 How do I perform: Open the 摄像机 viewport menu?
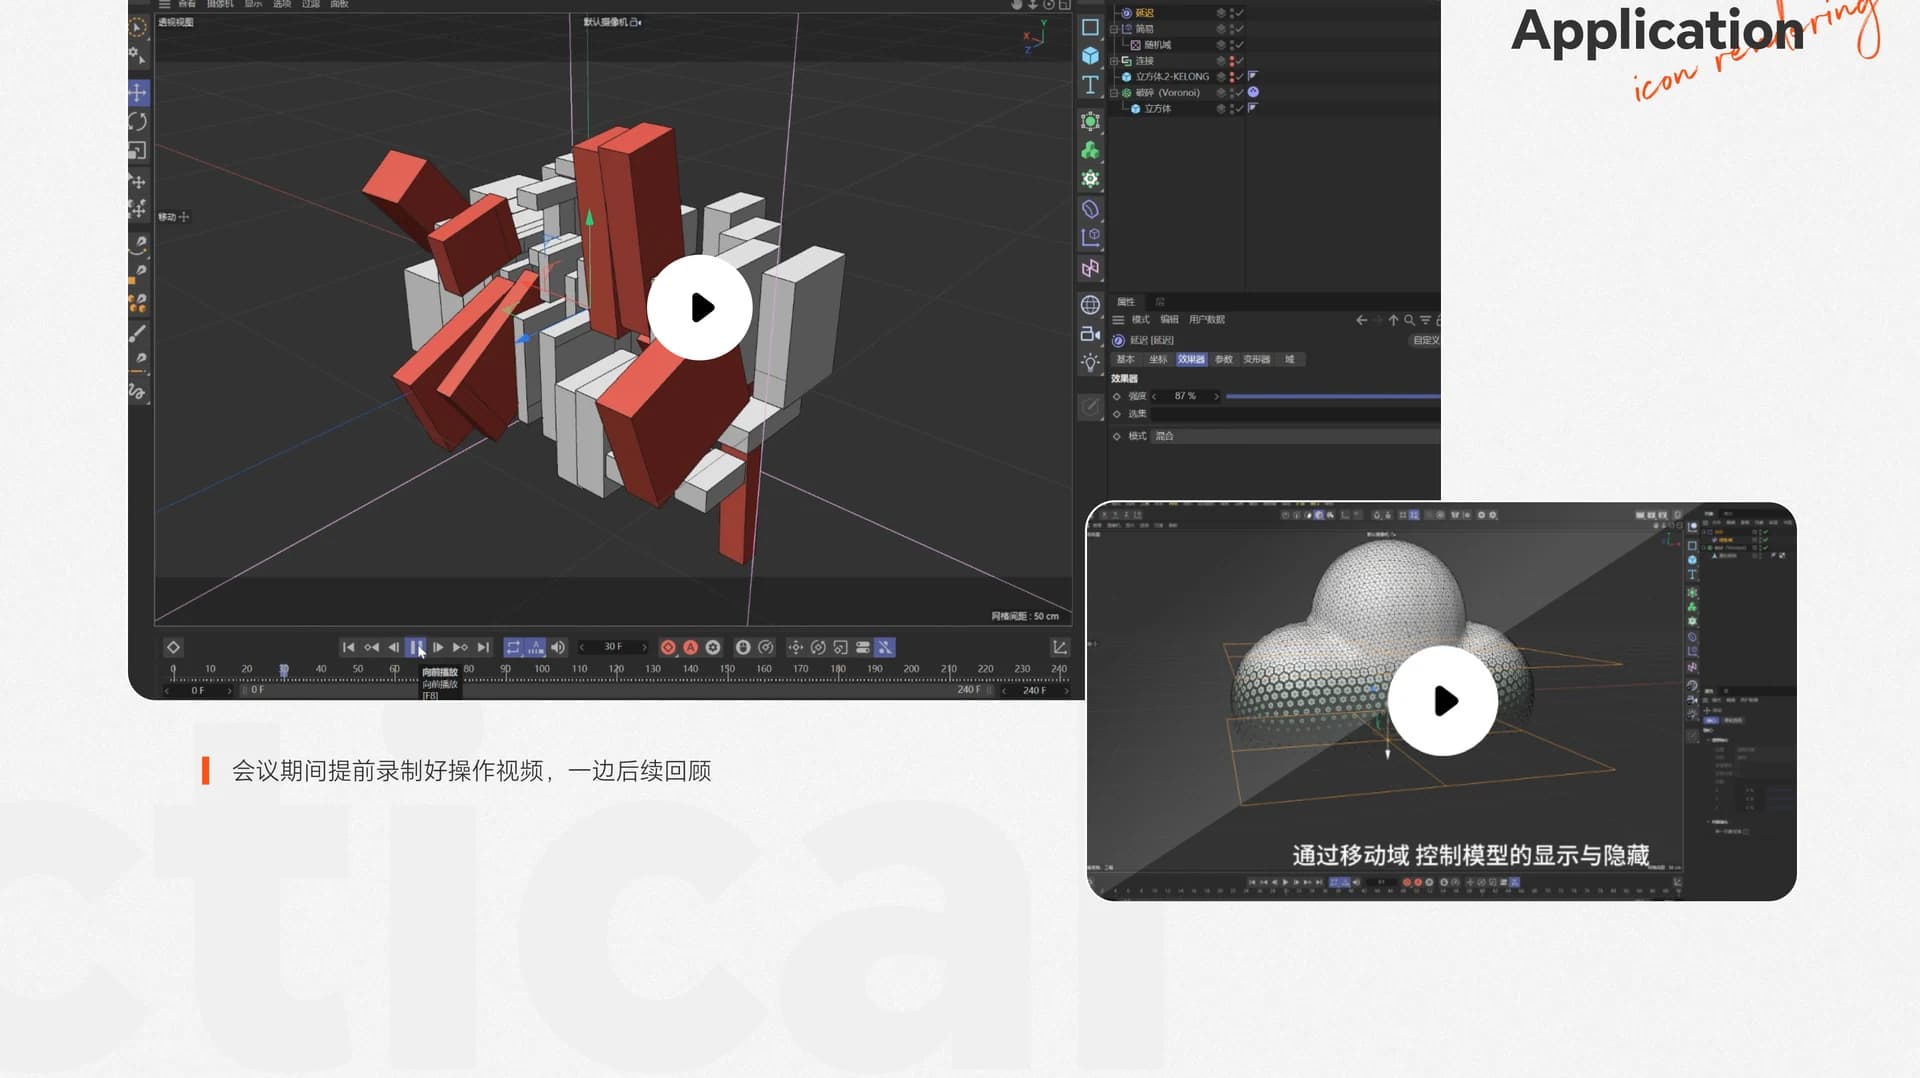click(x=220, y=4)
